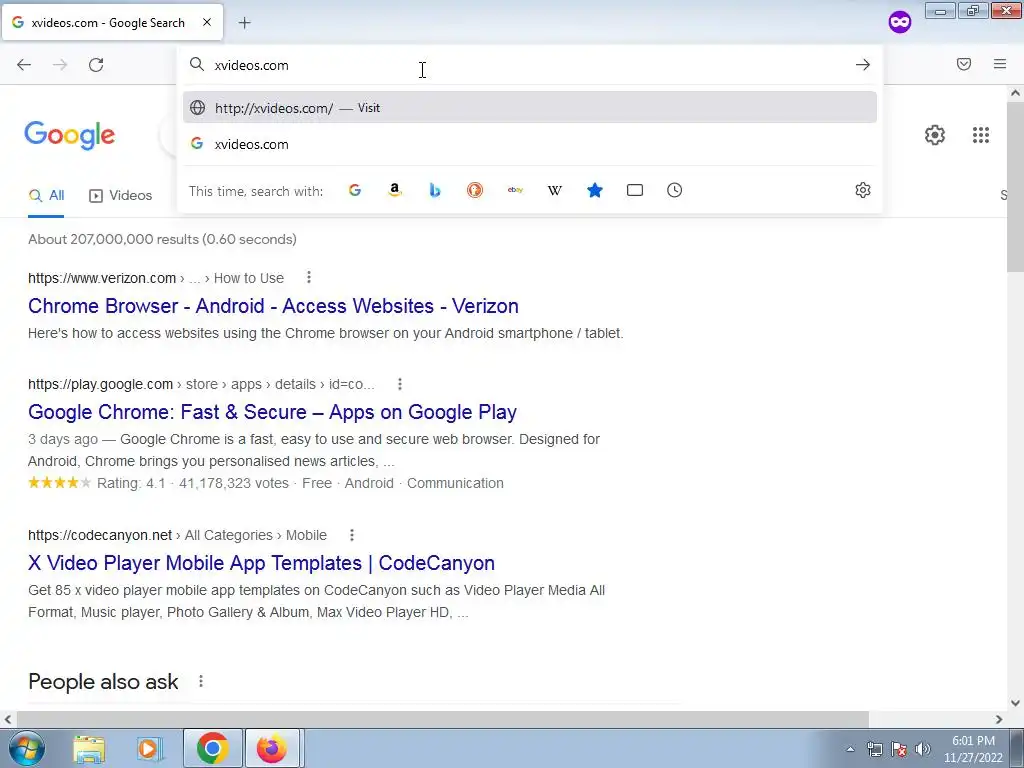Go back with the browser back arrow
Screen dimensions: 1024x768
[x=24, y=65]
